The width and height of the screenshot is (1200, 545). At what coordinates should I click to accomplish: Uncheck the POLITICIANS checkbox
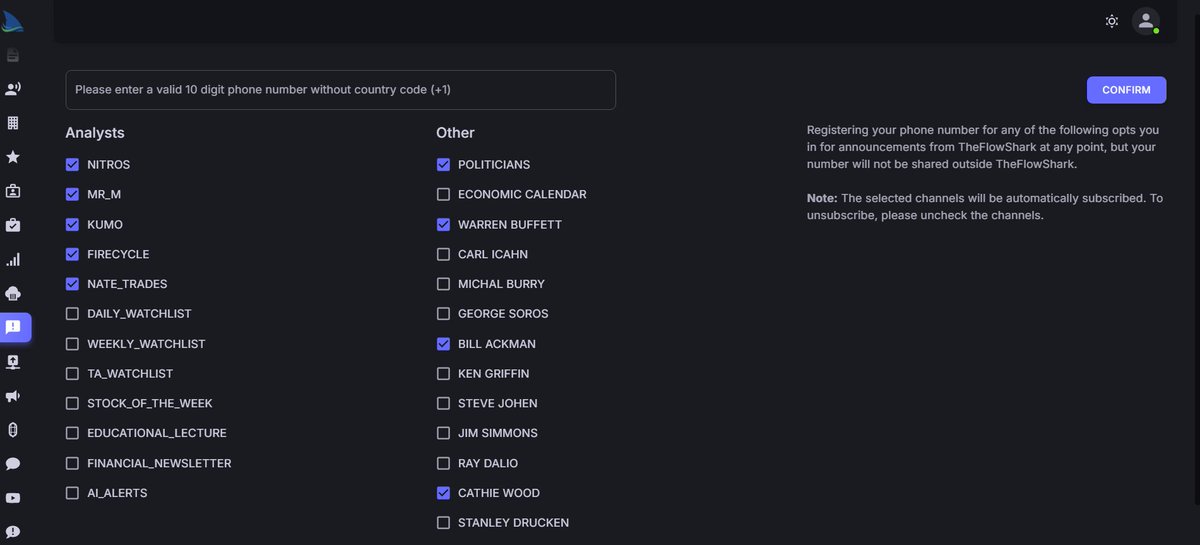443,164
